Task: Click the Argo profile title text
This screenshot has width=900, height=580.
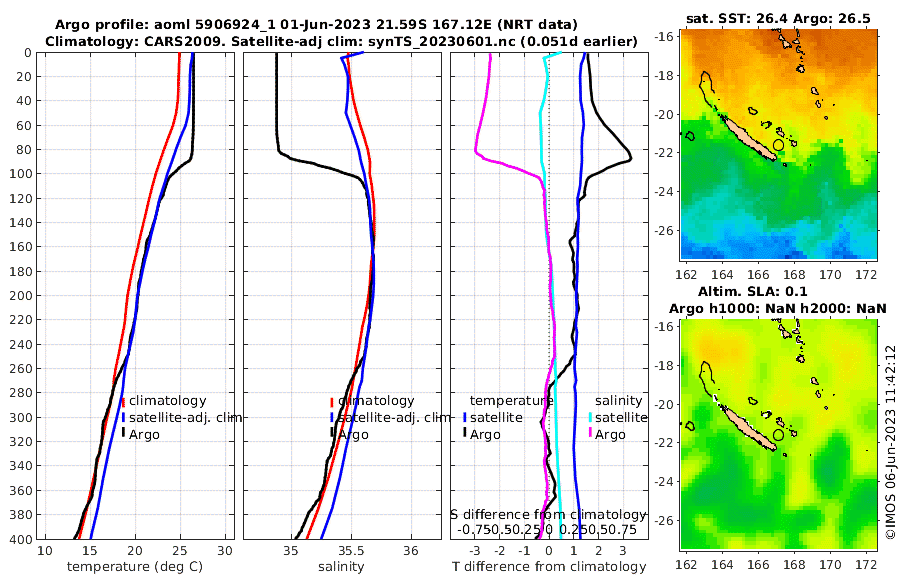Action: click(x=316, y=25)
